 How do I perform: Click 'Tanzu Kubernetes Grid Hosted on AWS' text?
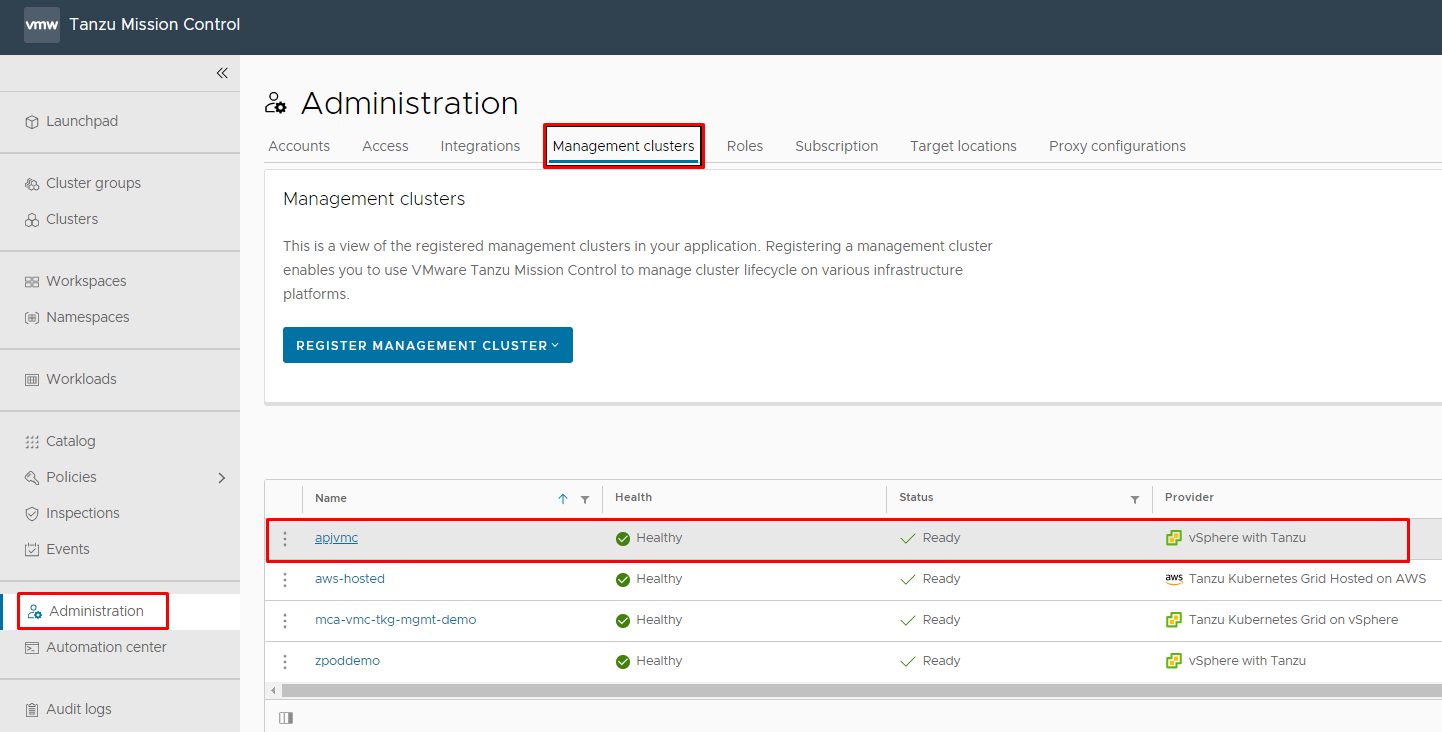tap(1307, 579)
